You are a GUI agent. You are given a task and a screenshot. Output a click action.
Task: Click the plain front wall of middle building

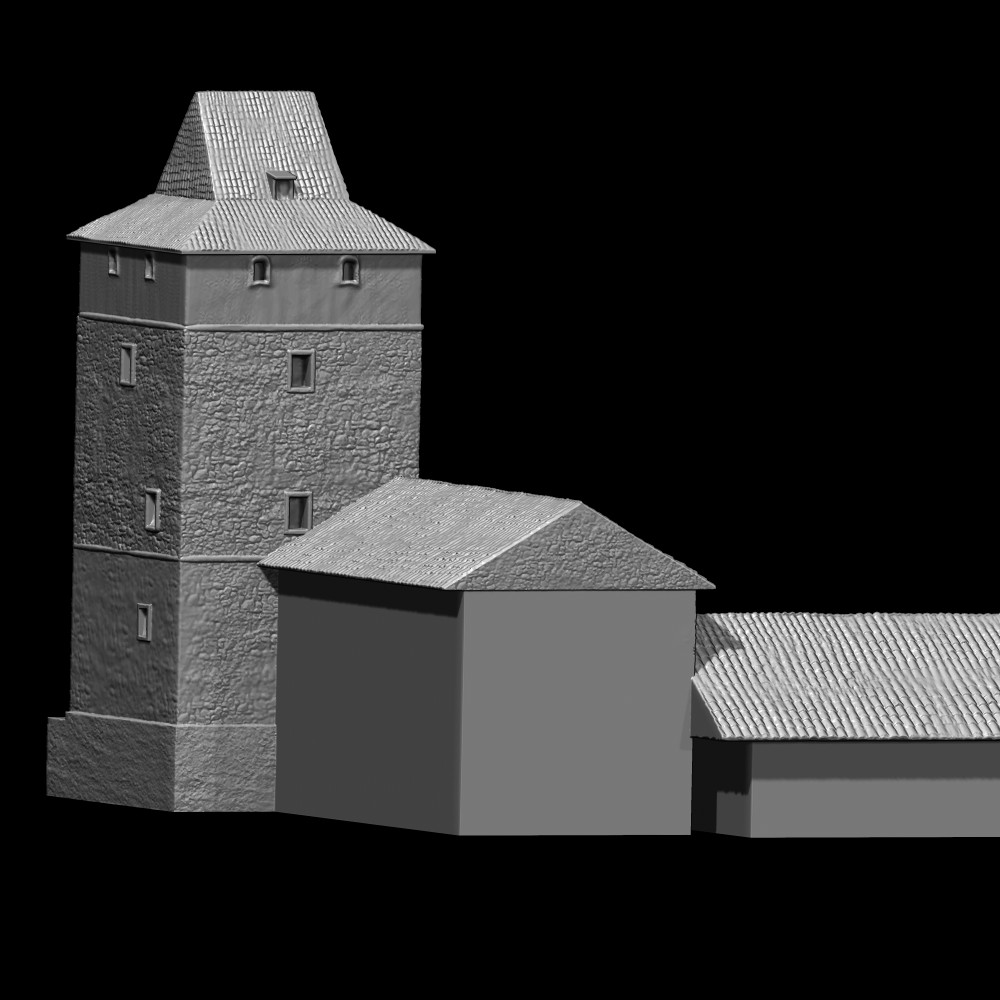tap(577, 712)
